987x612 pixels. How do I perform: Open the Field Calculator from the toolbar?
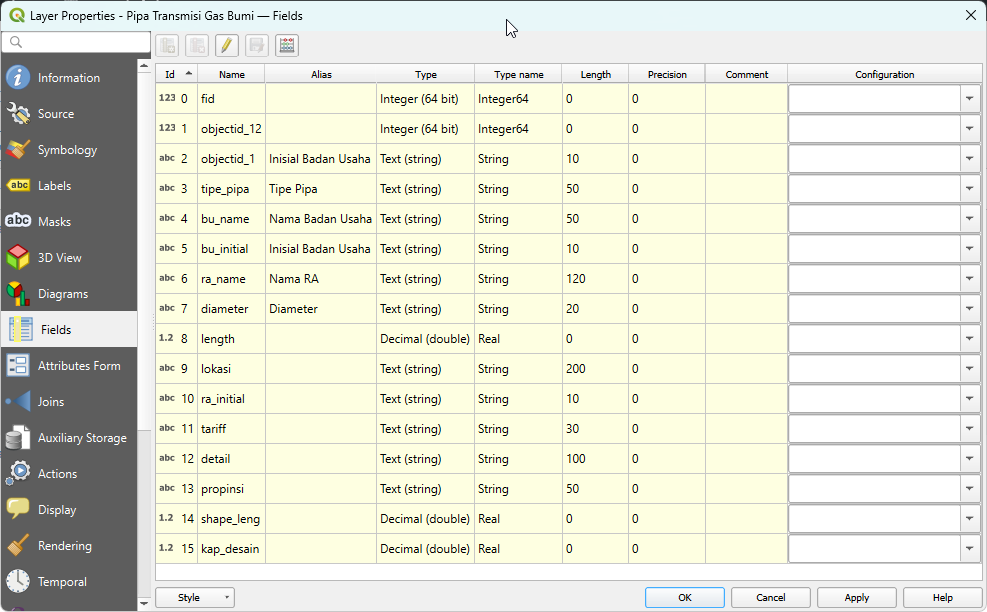[x=287, y=45]
